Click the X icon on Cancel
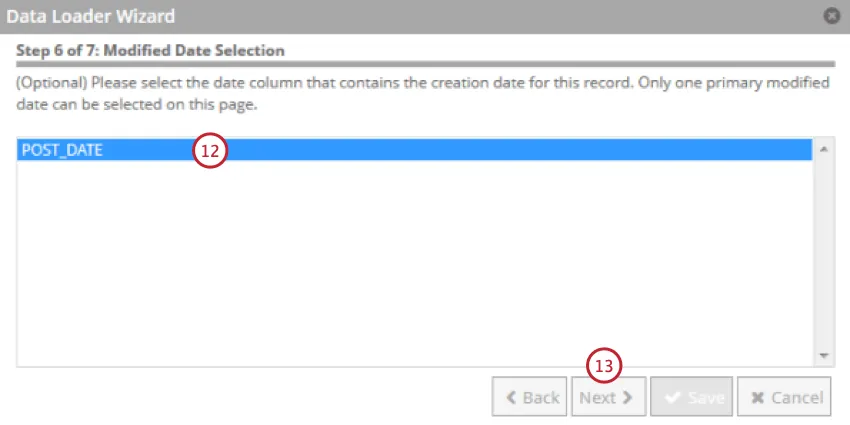The image size is (850, 425). 758,397
